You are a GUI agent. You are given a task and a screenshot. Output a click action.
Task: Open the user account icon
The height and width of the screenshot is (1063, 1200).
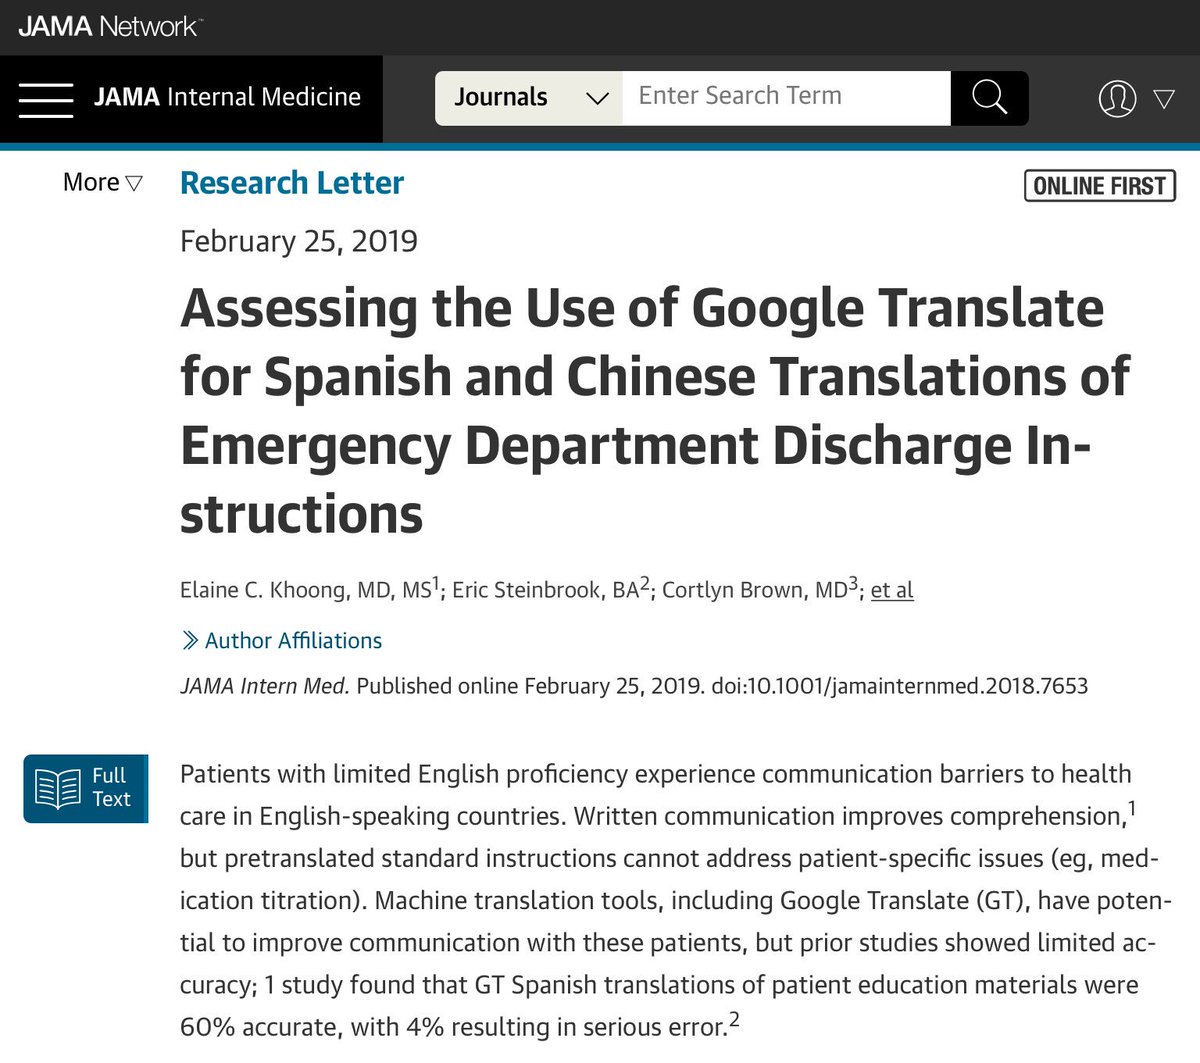coord(1117,98)
